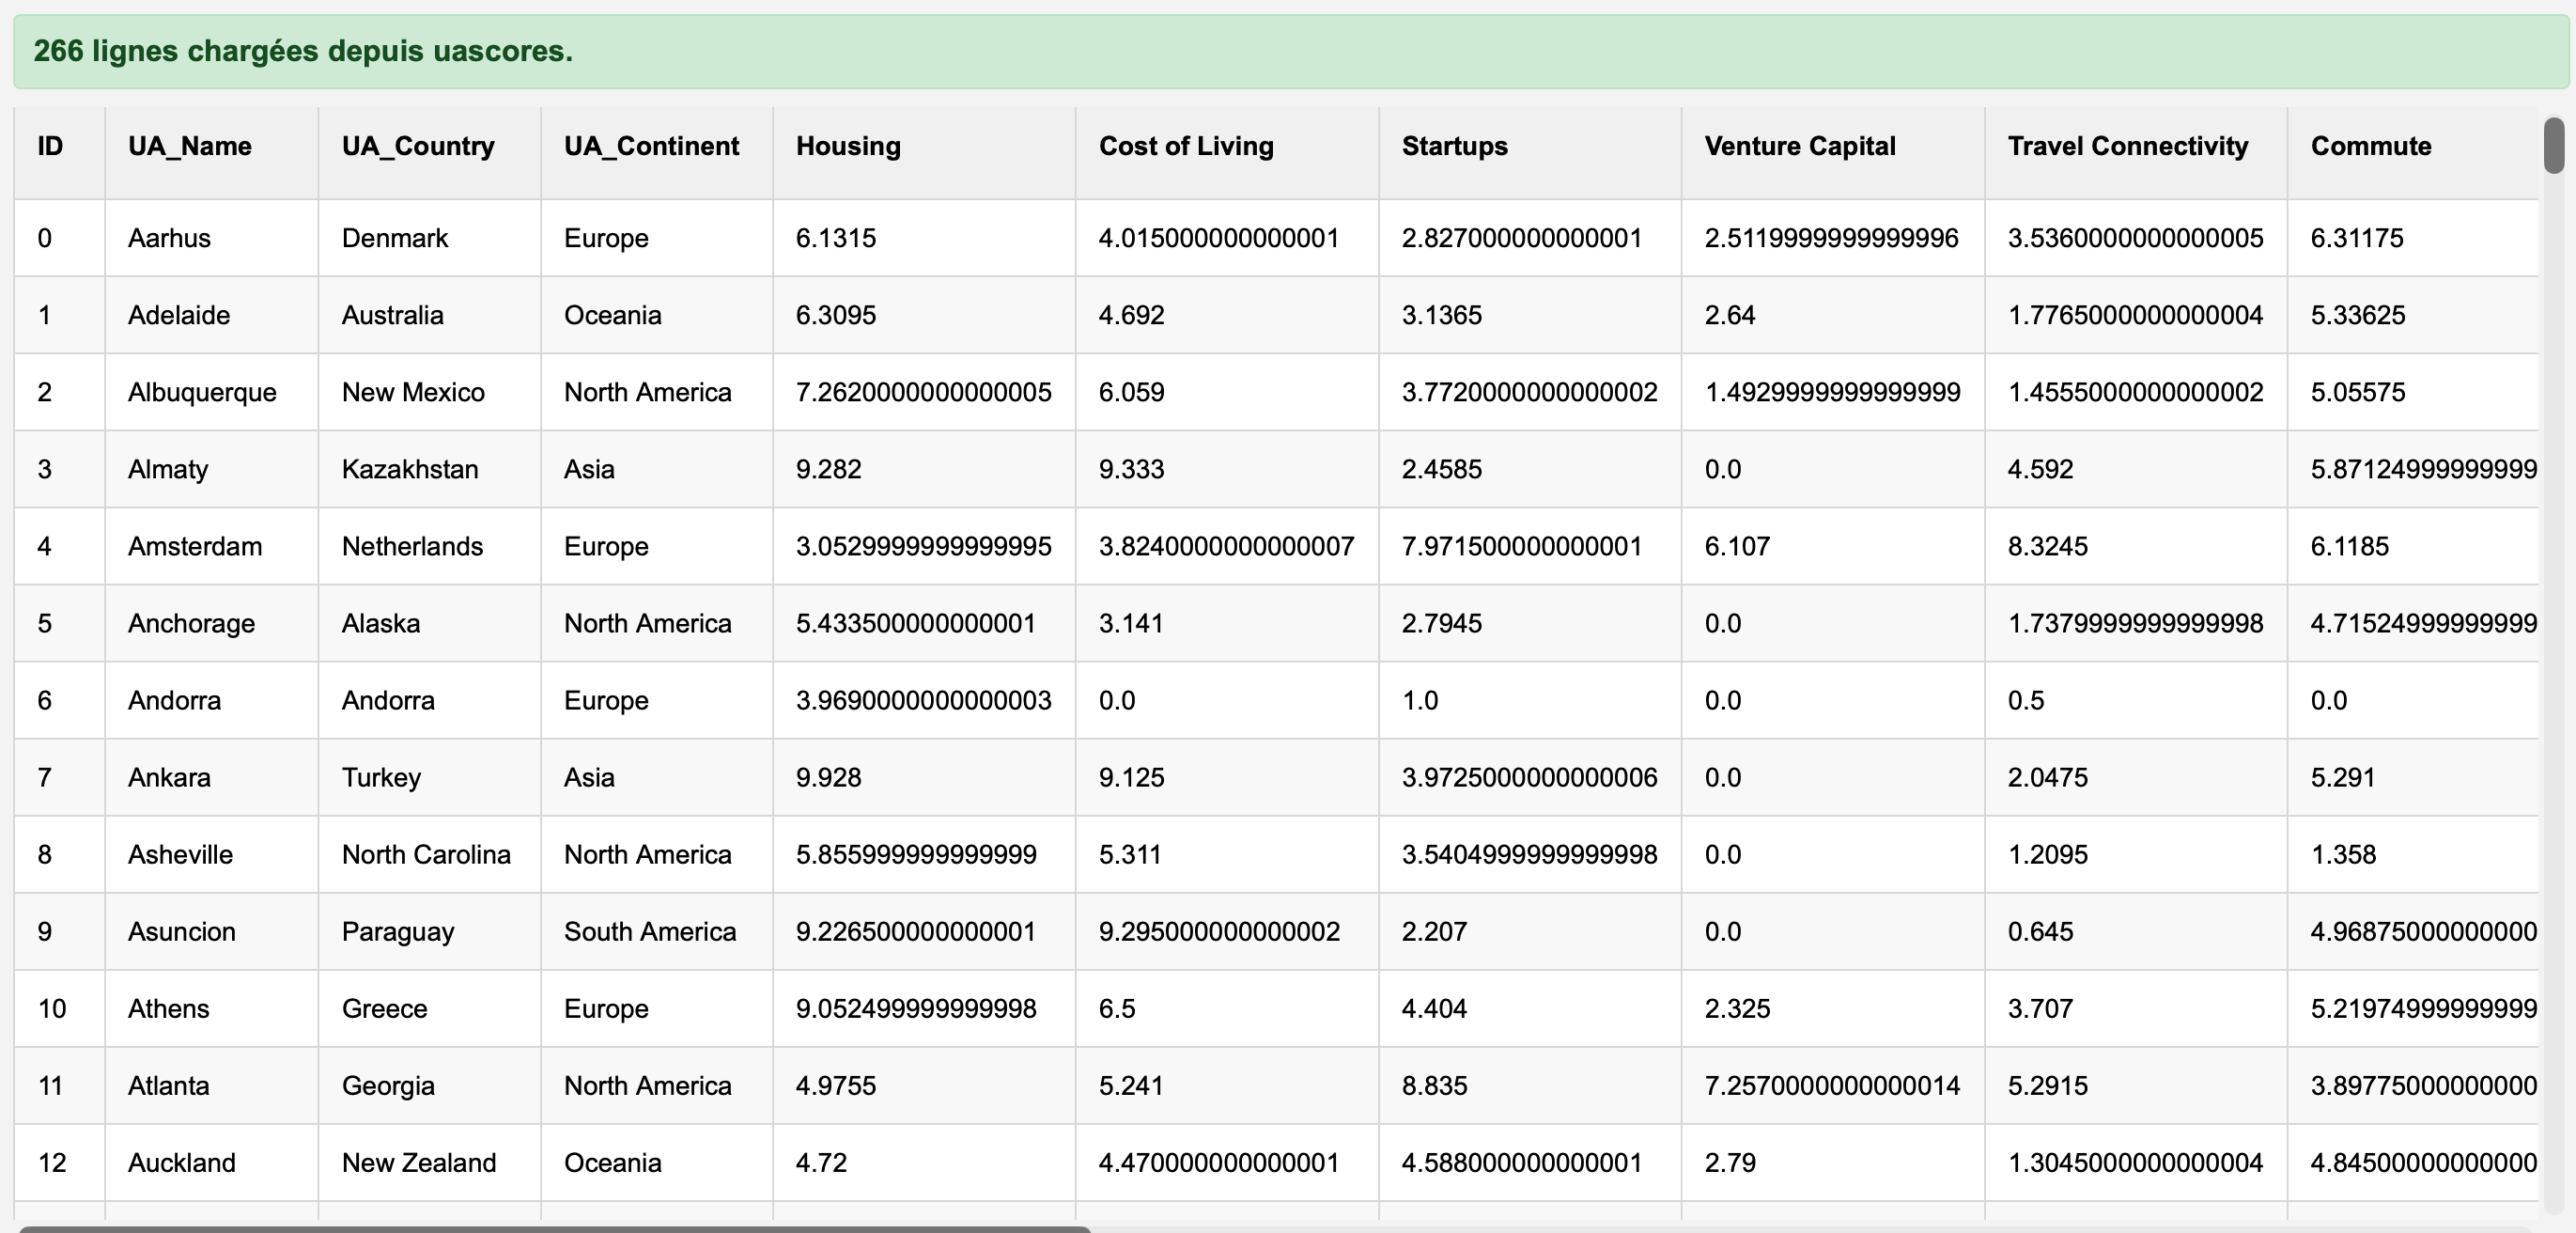The width and height of the screenshot is (2576, 1233).
Task: Click Commute value 1.358
Action: (x=2413, y=854)
